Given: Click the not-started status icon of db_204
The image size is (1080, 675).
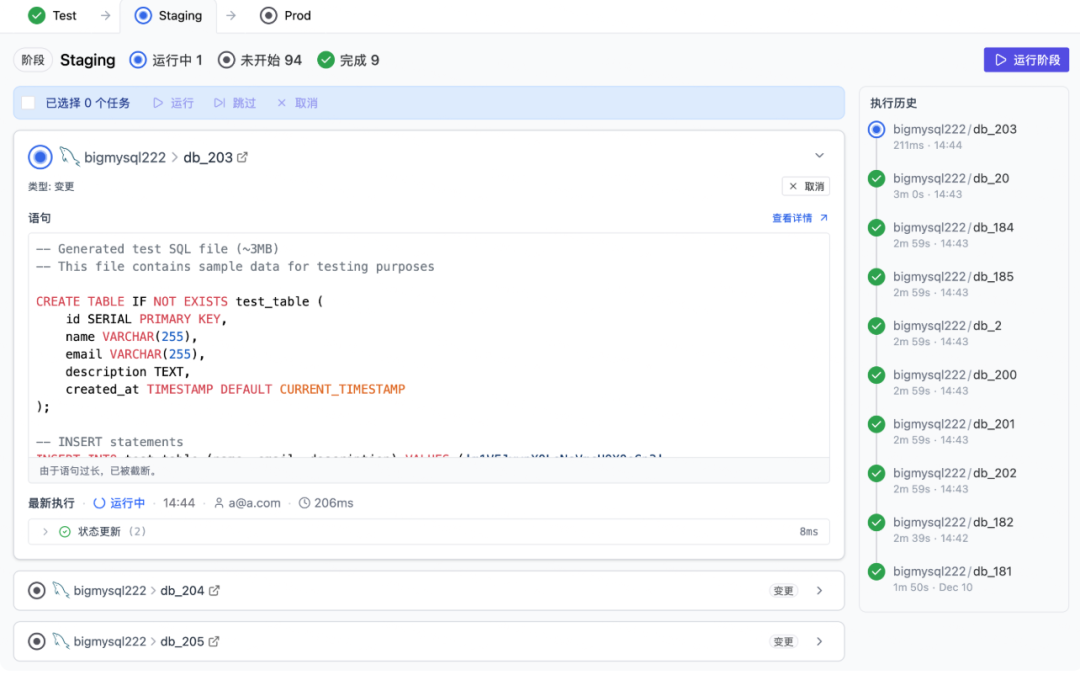Looking at the screenshot, I should pos(37,590).
